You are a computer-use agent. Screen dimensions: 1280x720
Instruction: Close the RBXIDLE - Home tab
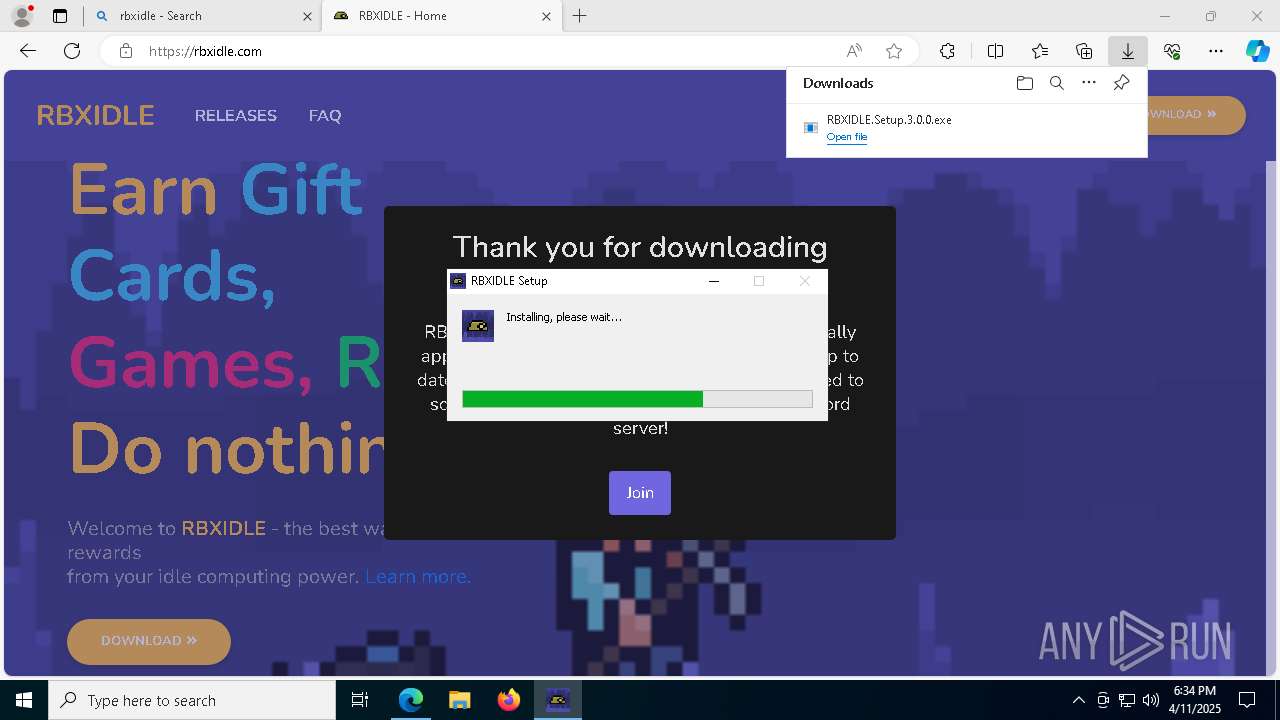pos(546,16)
